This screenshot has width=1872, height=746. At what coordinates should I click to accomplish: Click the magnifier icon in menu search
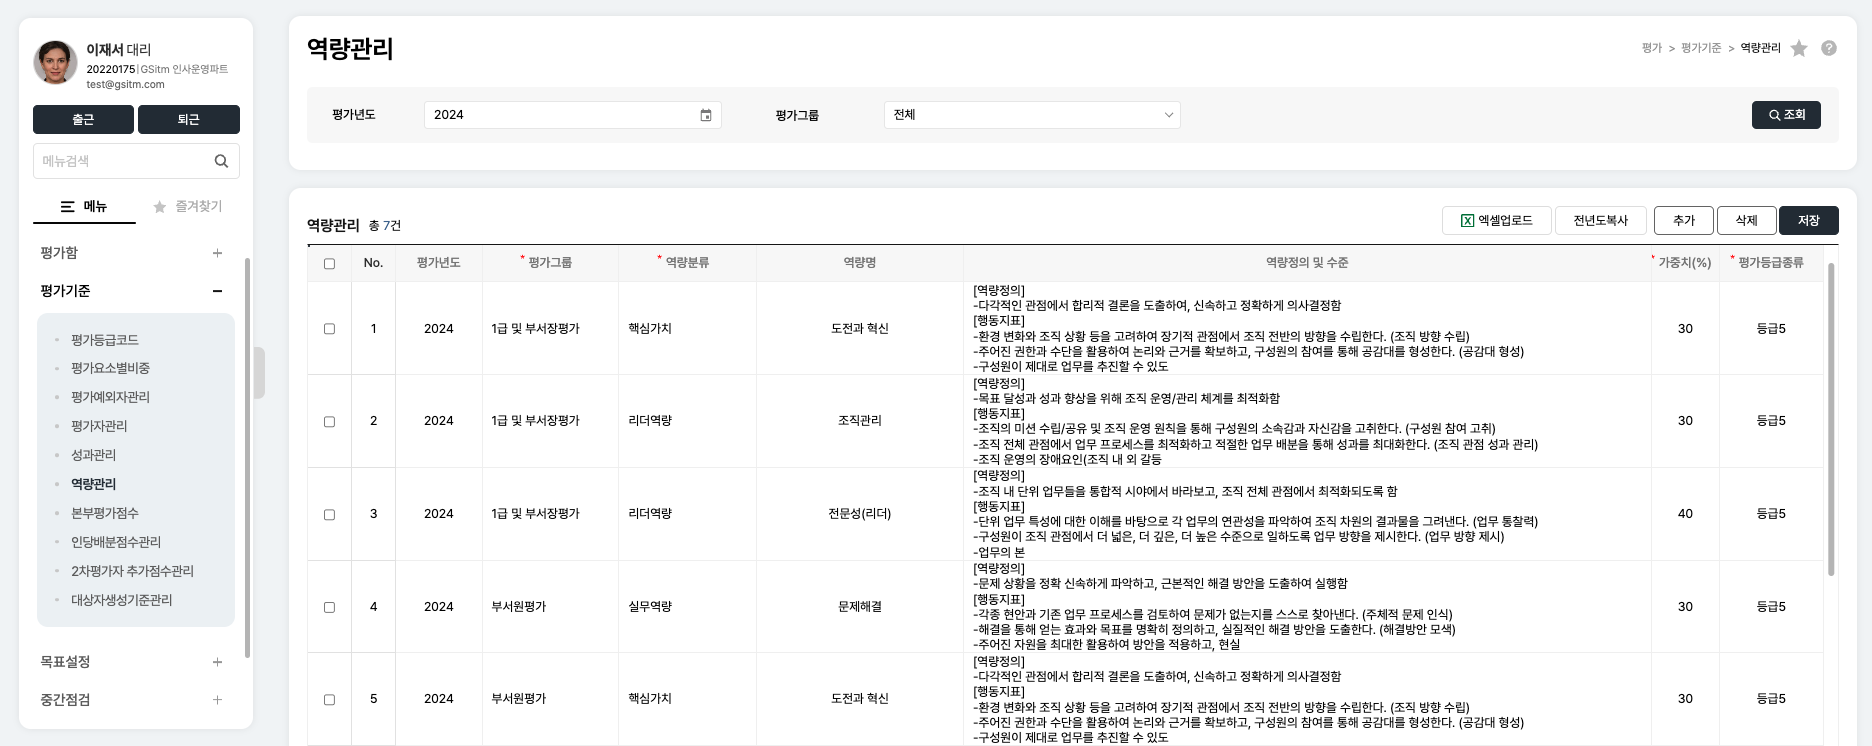[221, 161]
